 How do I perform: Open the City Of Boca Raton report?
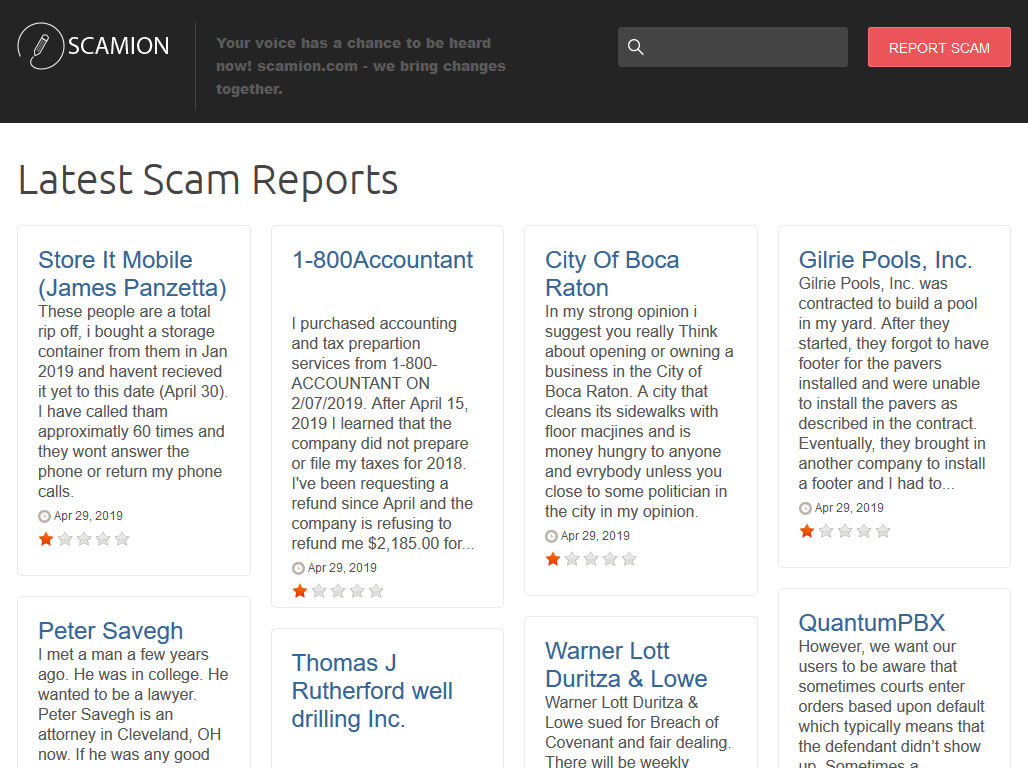pos(612,273)
